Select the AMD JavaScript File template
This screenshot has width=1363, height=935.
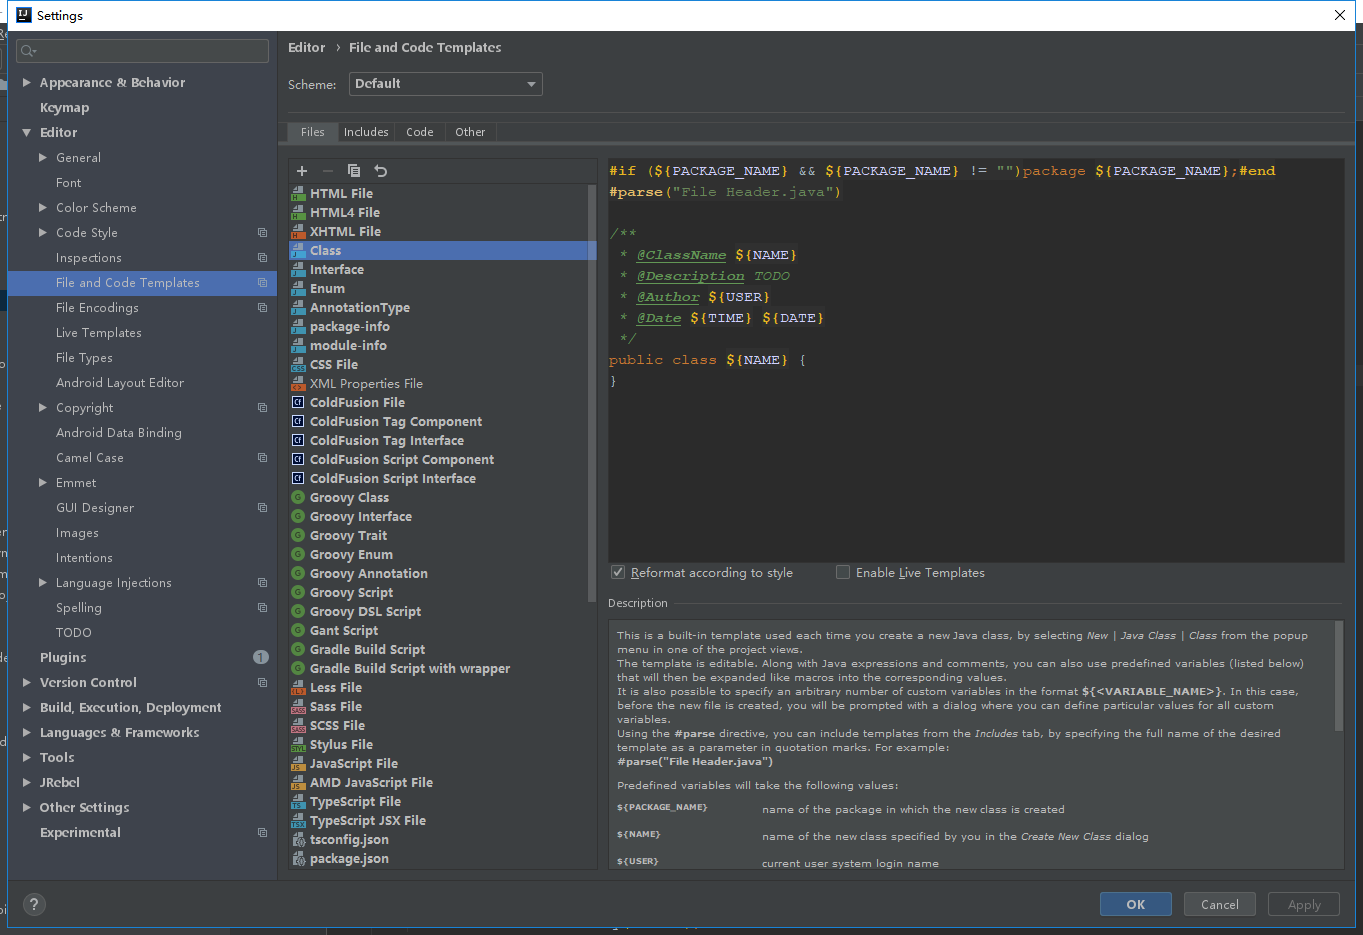pyautogui.click(x=371, y=783)
